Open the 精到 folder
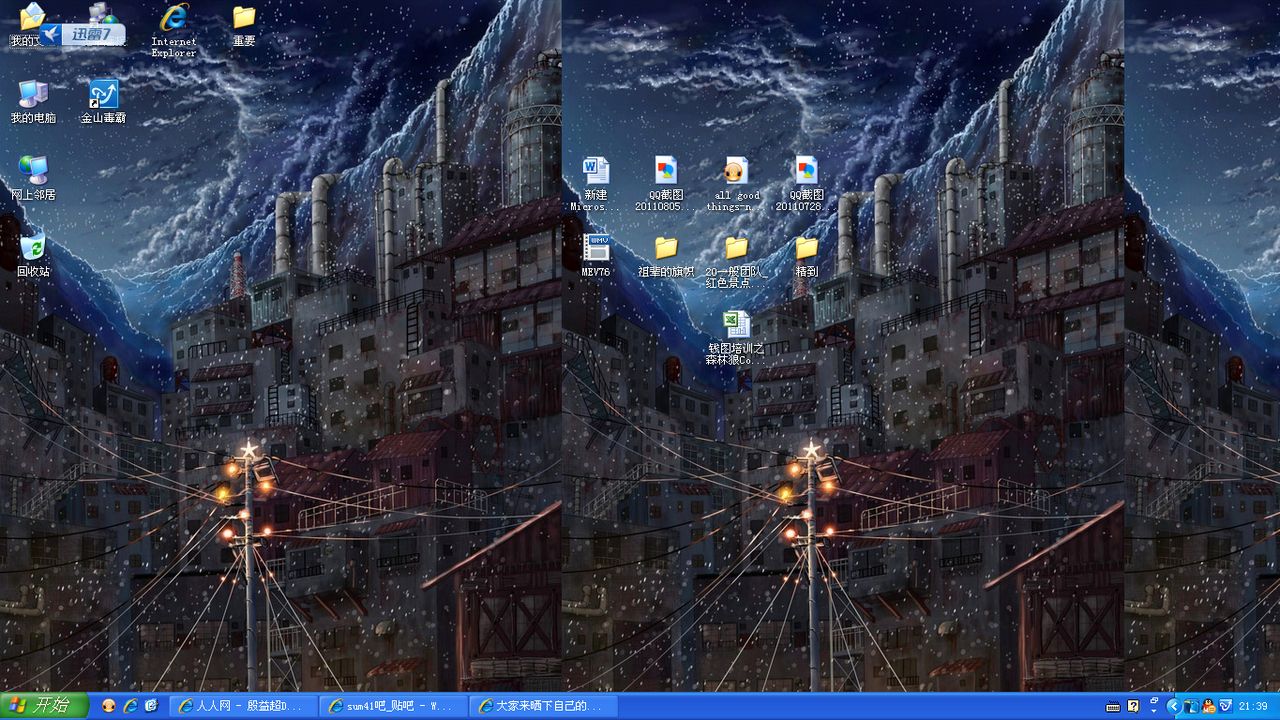Viewport: 1280px width, 720px height. click(806, 256)
